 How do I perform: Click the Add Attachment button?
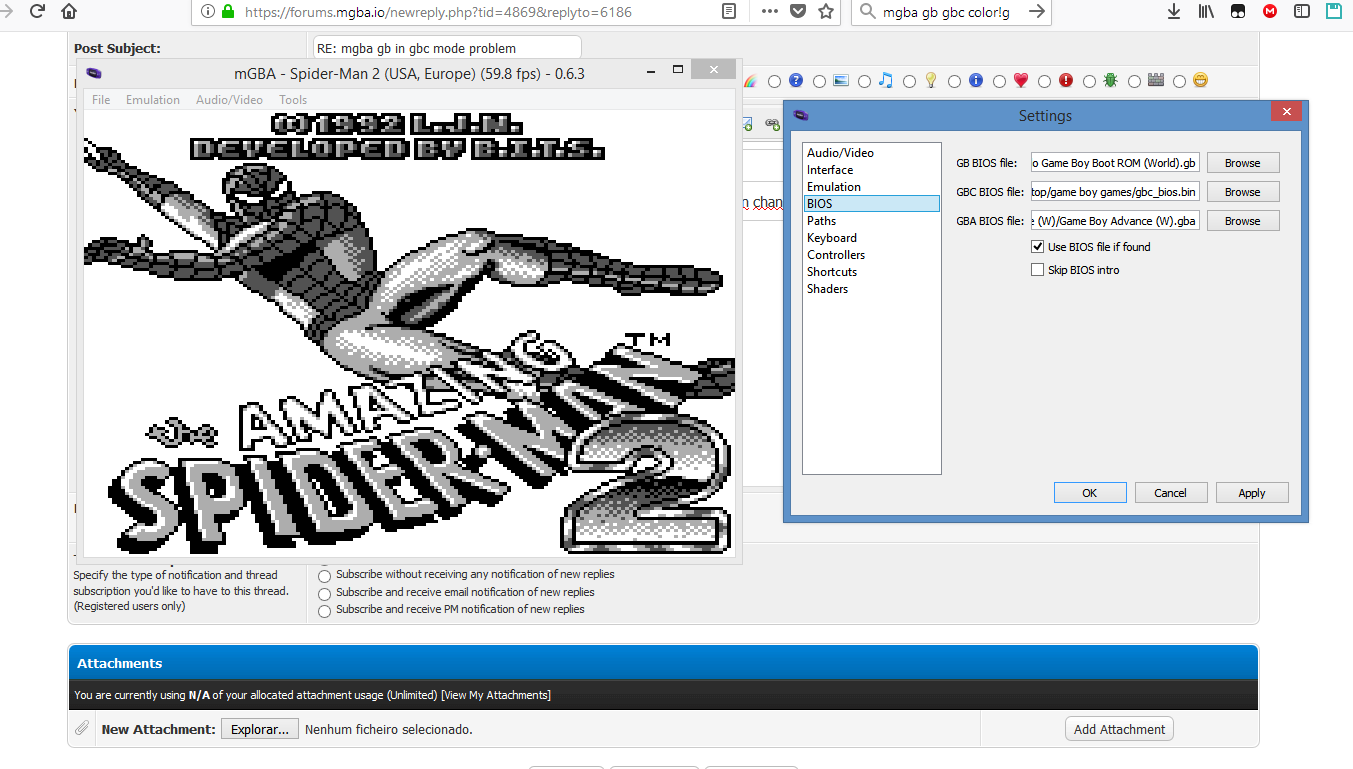pos(1120,729)
